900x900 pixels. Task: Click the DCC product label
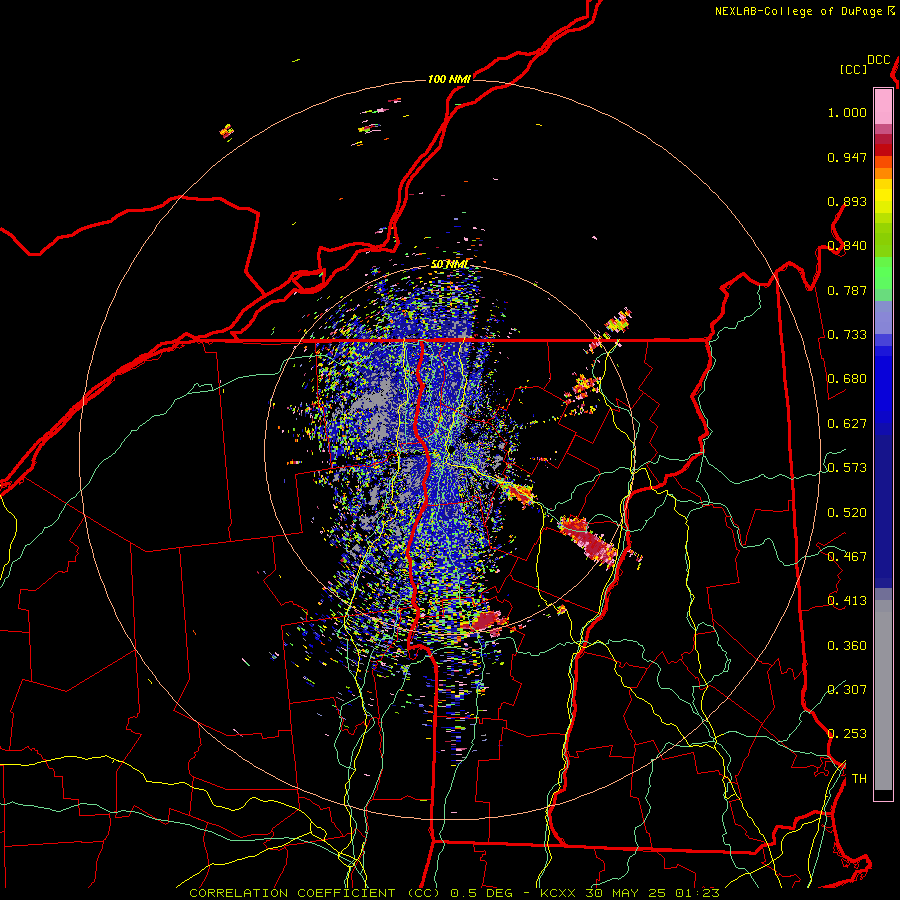pyautogui.click(x=879, y=60)
